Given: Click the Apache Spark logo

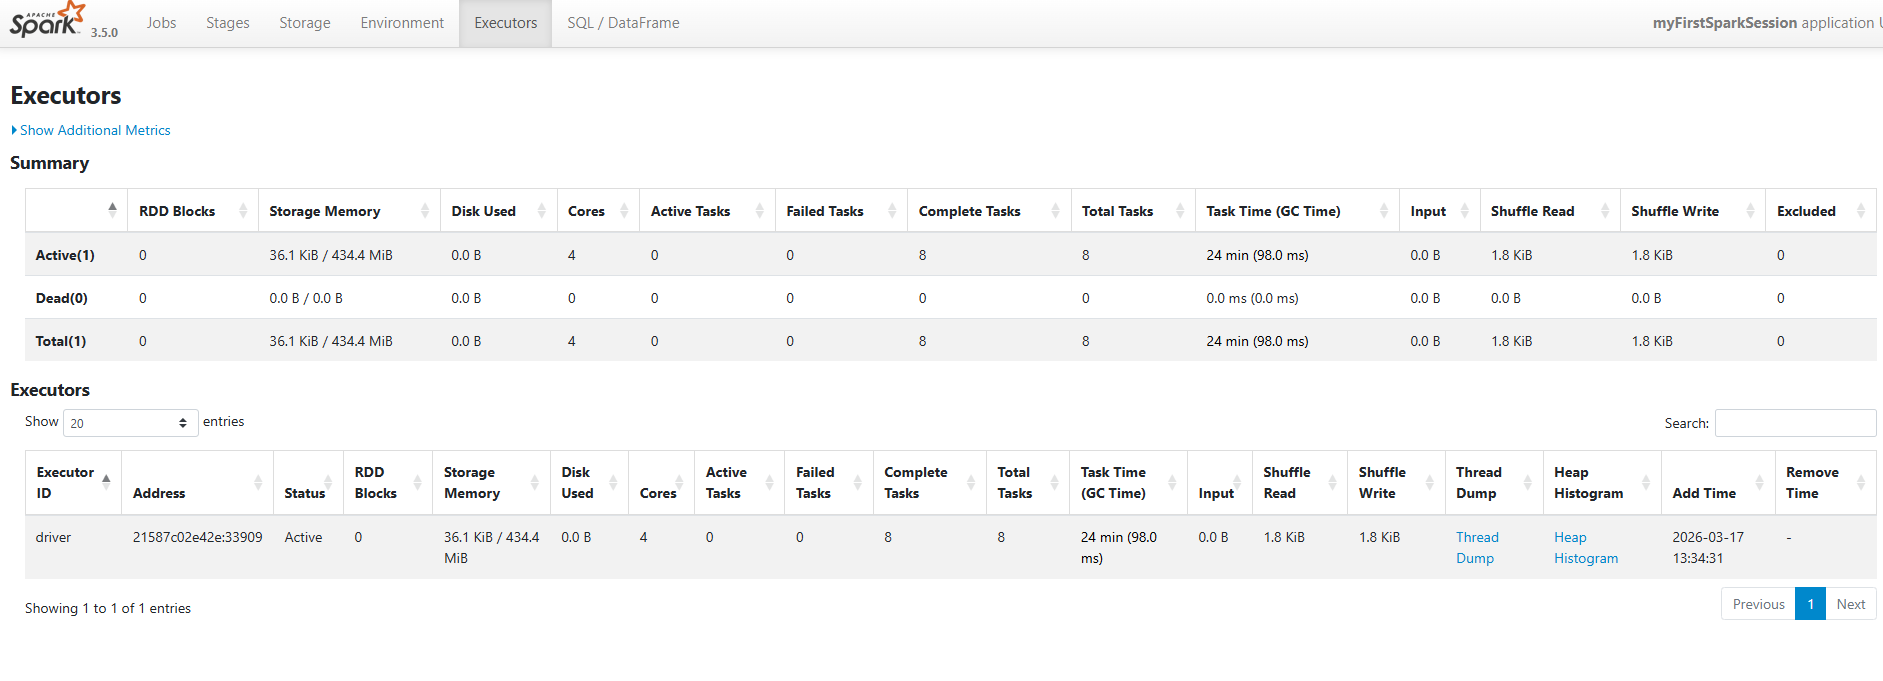Looking at the screenshot, I should (48, 20).
